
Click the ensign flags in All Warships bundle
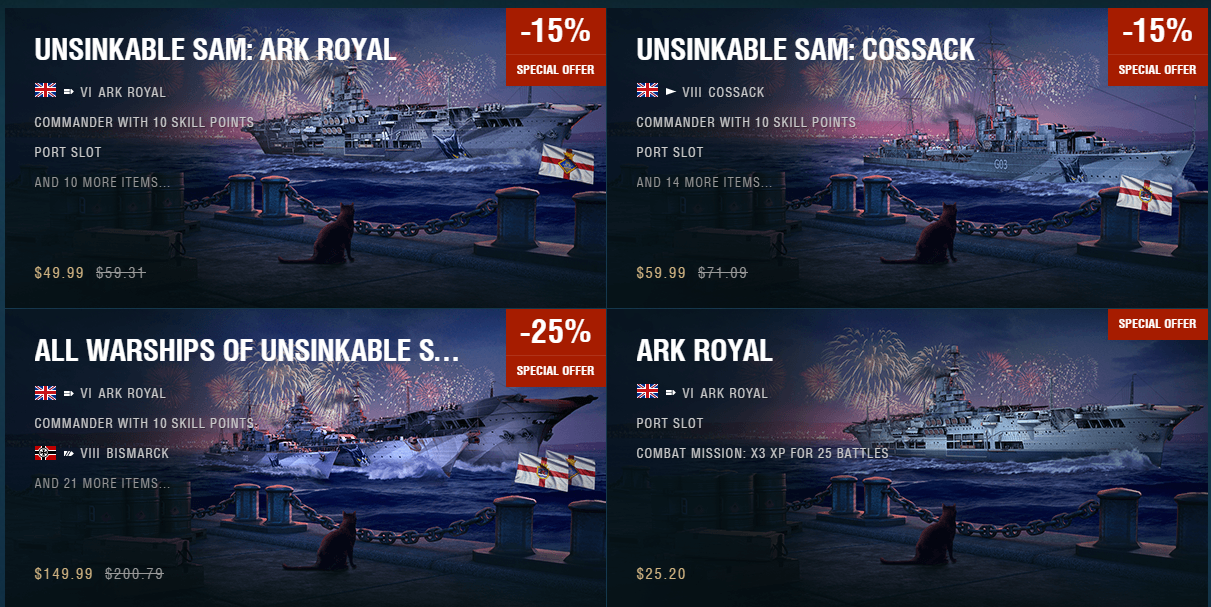point(555,470)
